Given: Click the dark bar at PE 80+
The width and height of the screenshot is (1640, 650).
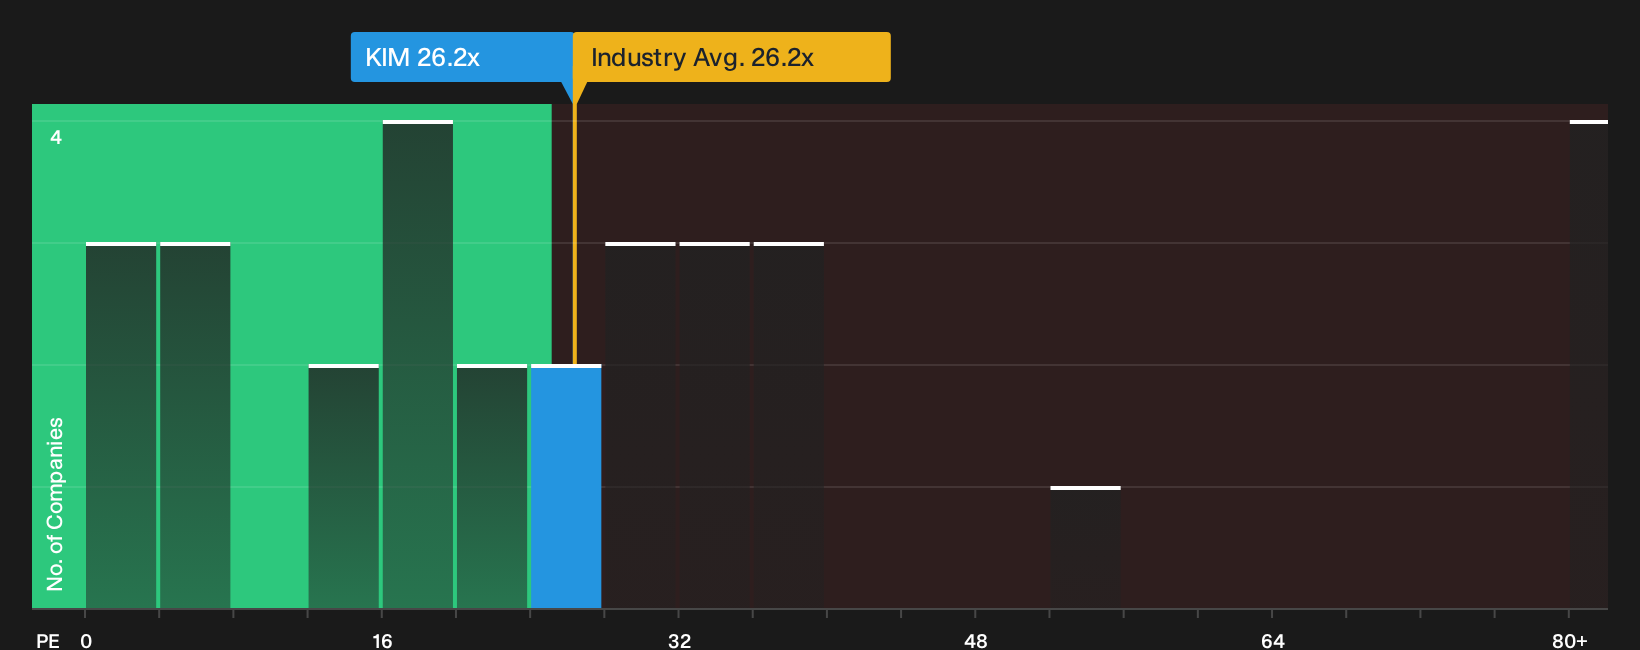Looking at the screenshot, I should [x=1589, y=364].
